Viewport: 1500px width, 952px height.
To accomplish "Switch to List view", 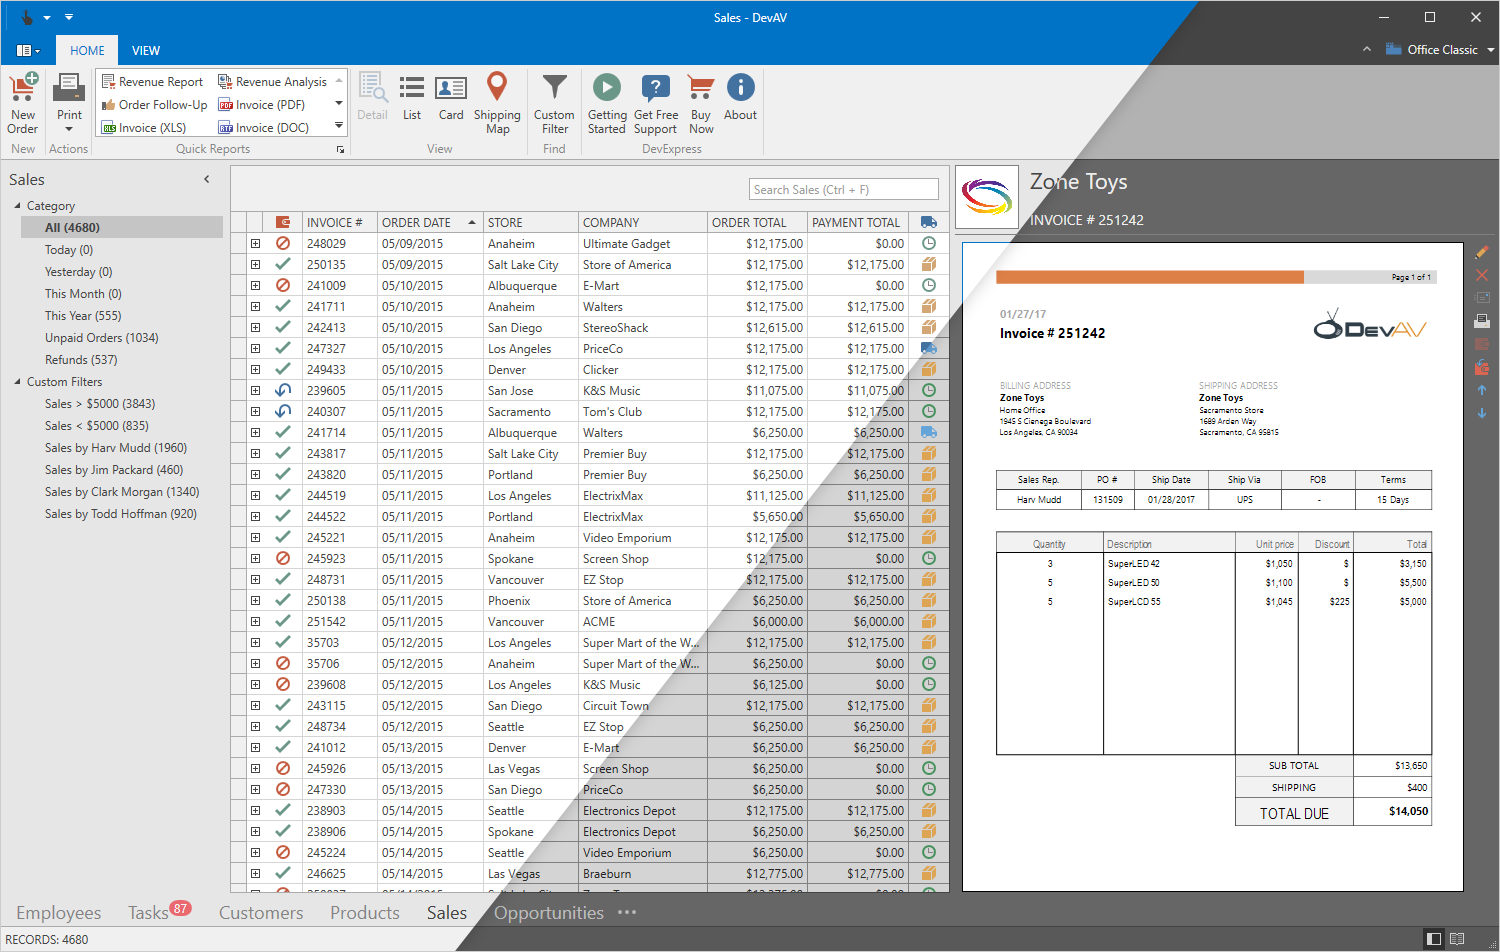I will pyautogui.click(x=411, y=103).
